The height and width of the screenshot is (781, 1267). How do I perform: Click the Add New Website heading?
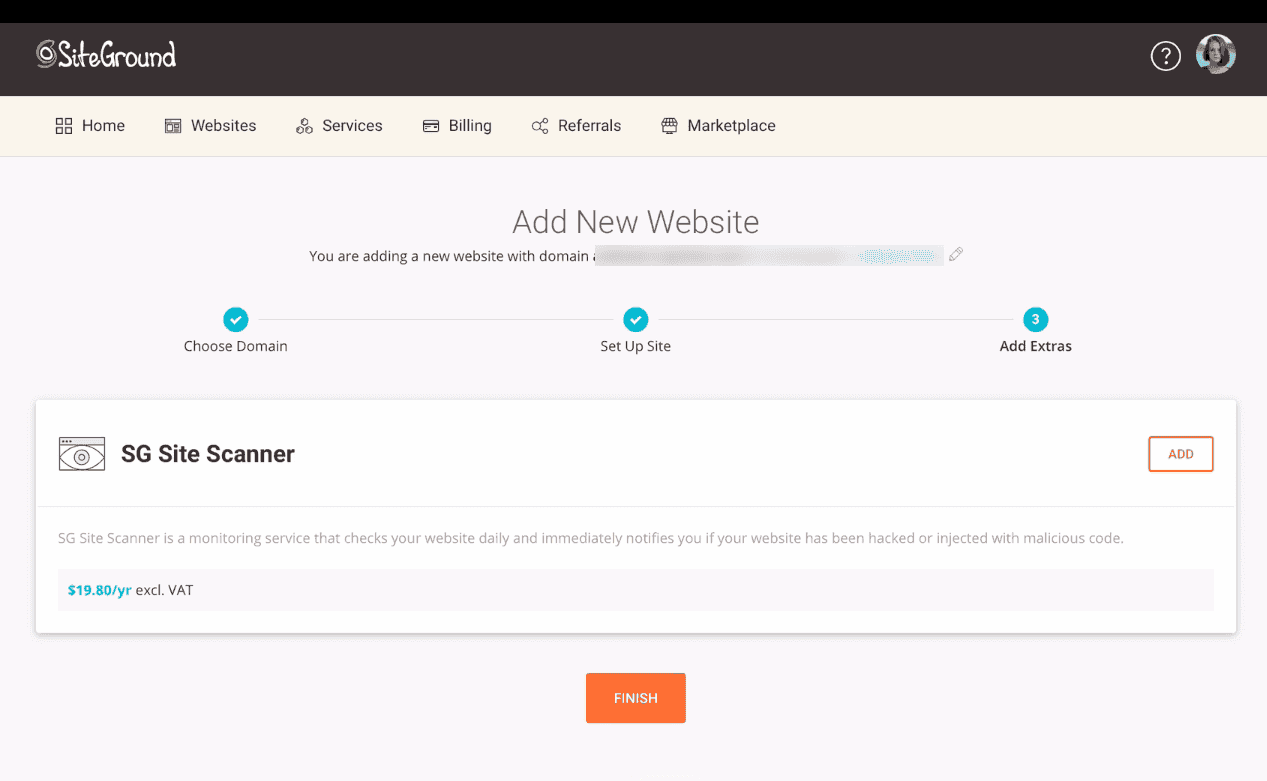point(635,222)
